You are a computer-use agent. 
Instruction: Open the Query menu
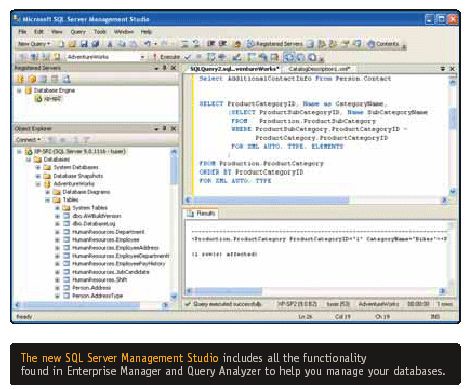coord(78,32)
